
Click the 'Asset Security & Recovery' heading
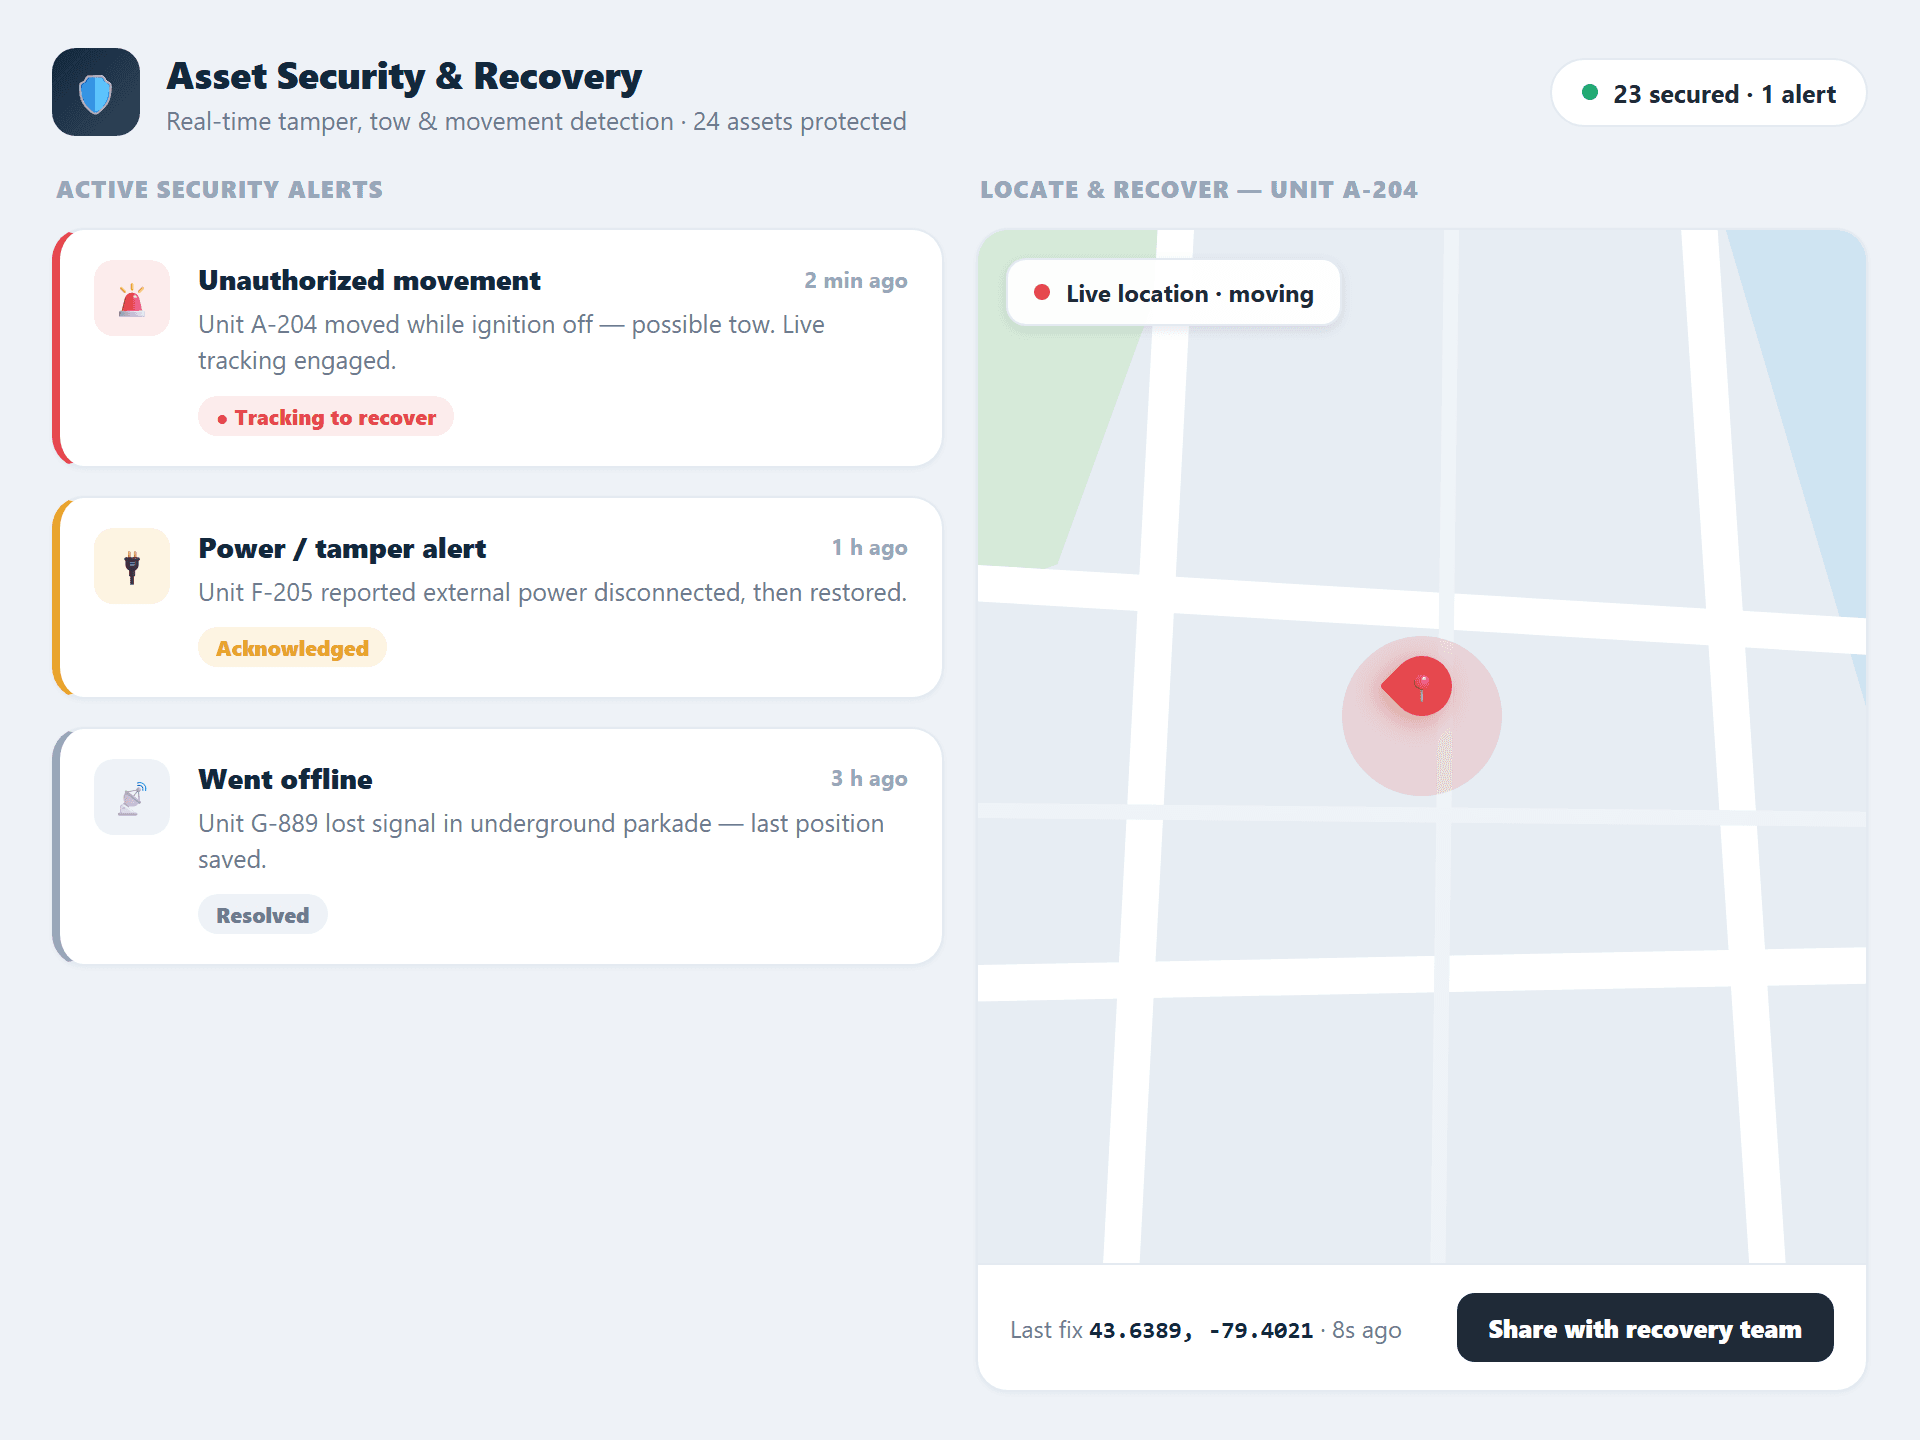tap(404, 76)
